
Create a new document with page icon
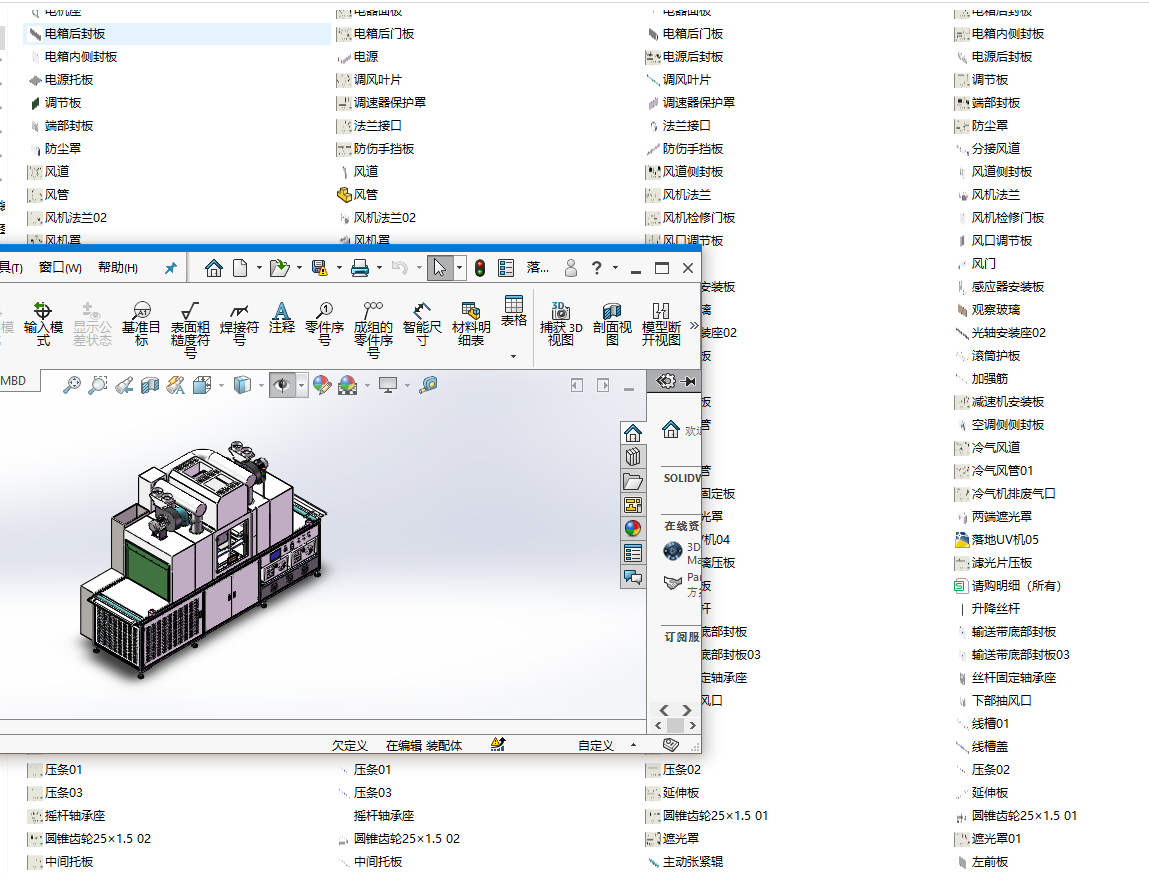[x=240, y=268]
